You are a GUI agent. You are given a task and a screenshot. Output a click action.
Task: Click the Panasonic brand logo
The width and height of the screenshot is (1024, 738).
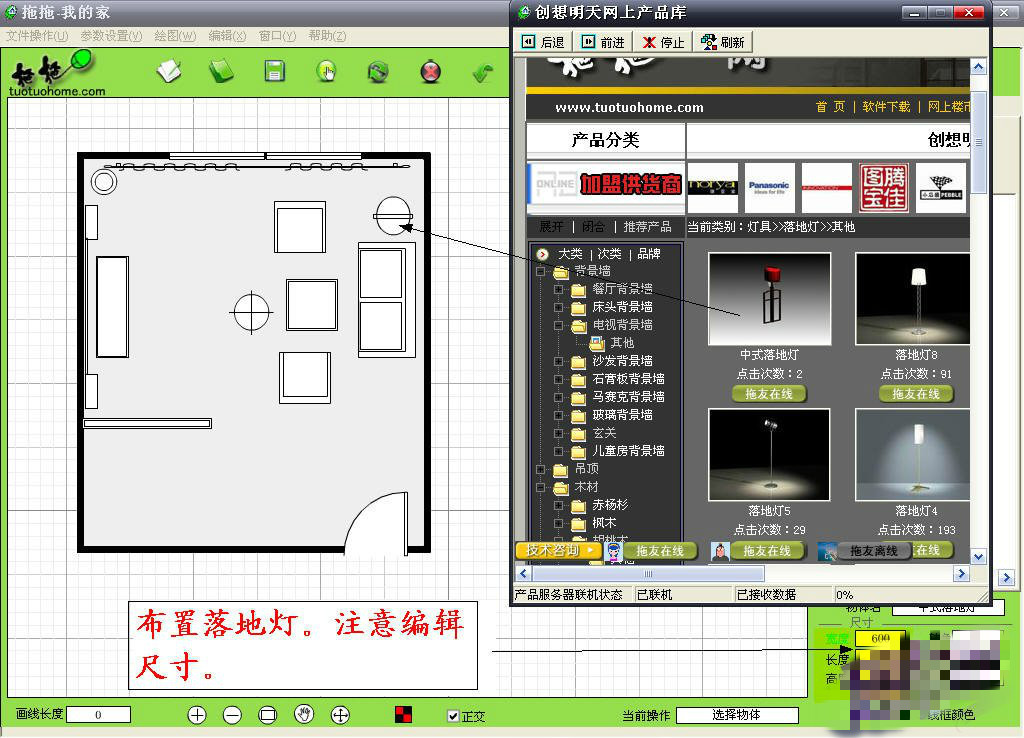pyautogui.click(x=769, y=188)
